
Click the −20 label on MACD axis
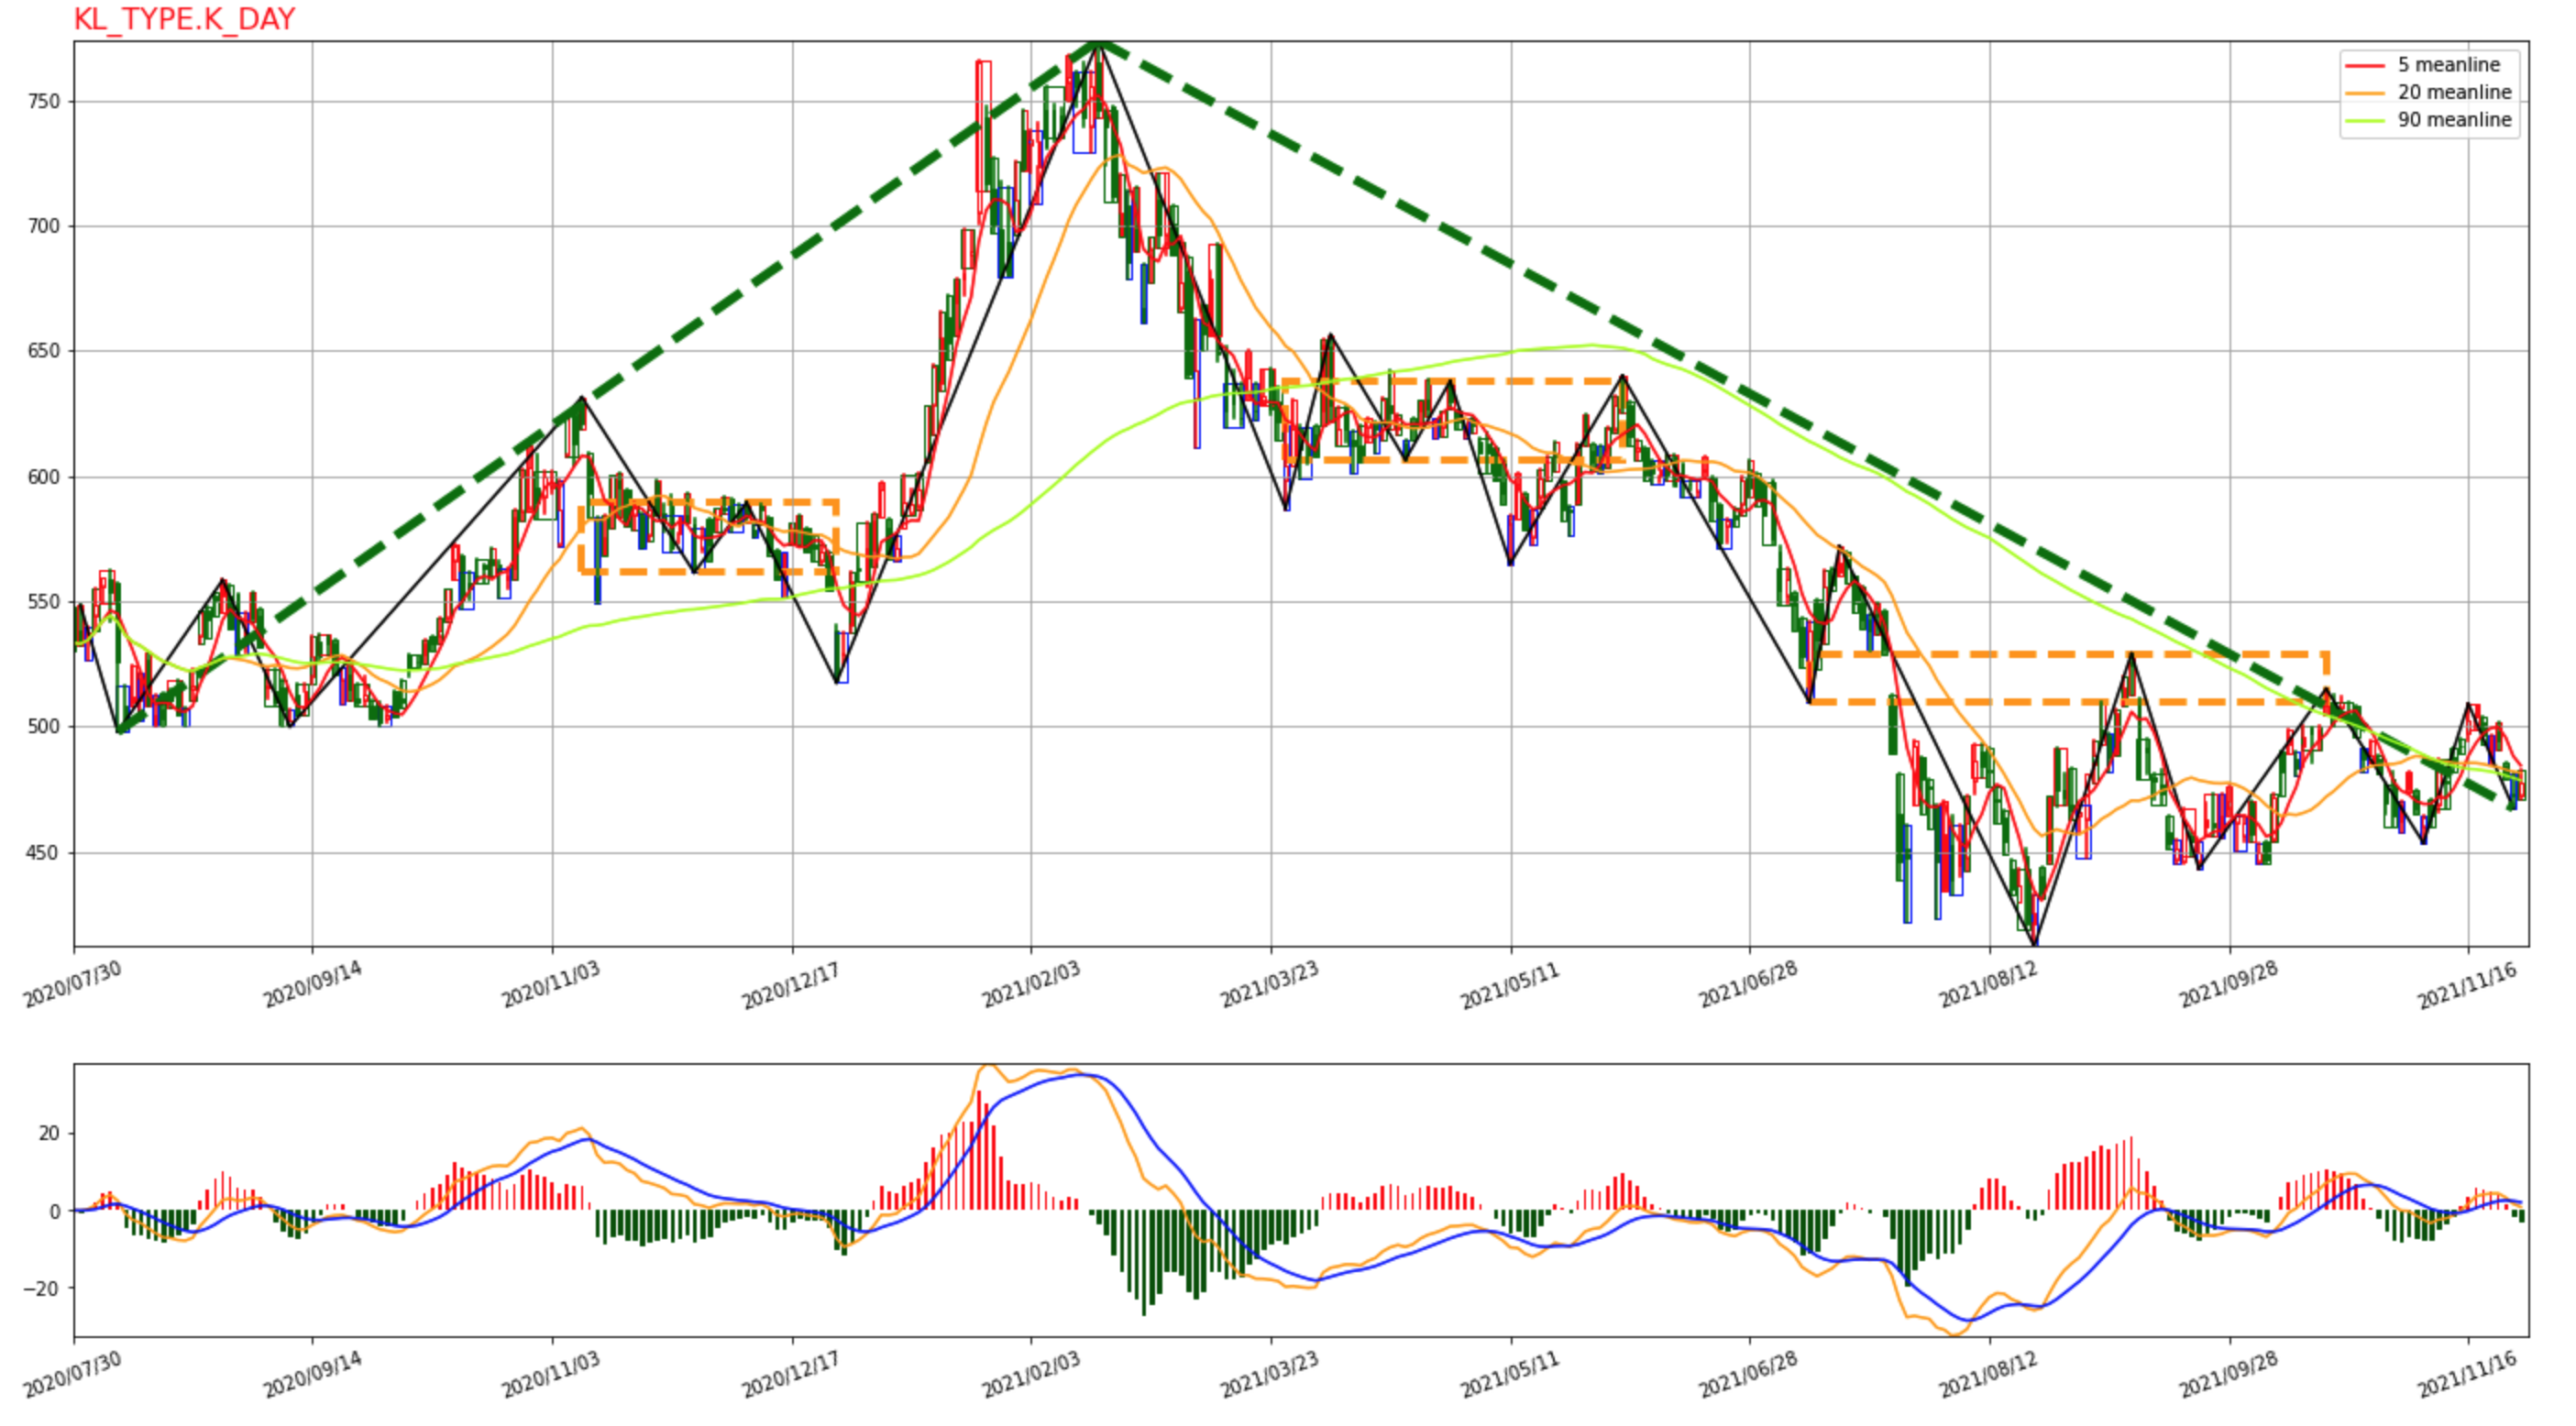click(x=43, y=1288)
